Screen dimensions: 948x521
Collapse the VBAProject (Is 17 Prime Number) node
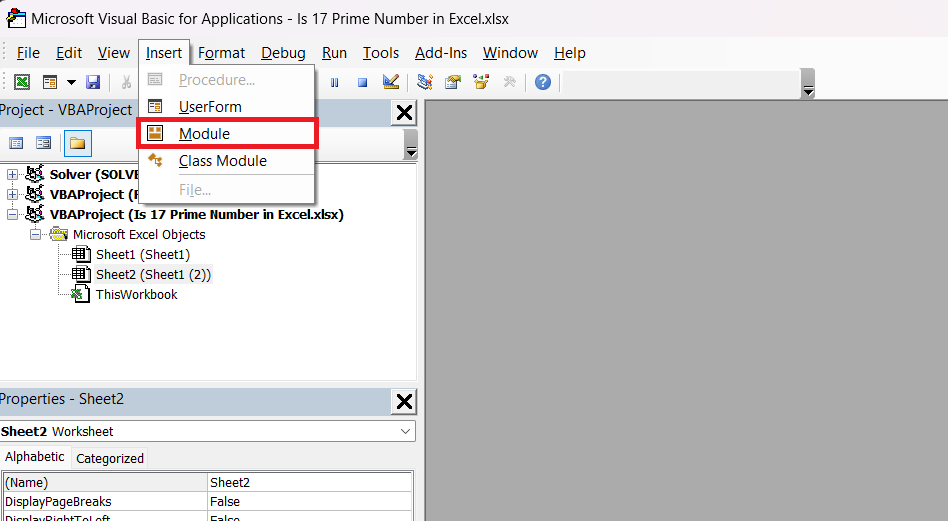(x=12, y=215)
